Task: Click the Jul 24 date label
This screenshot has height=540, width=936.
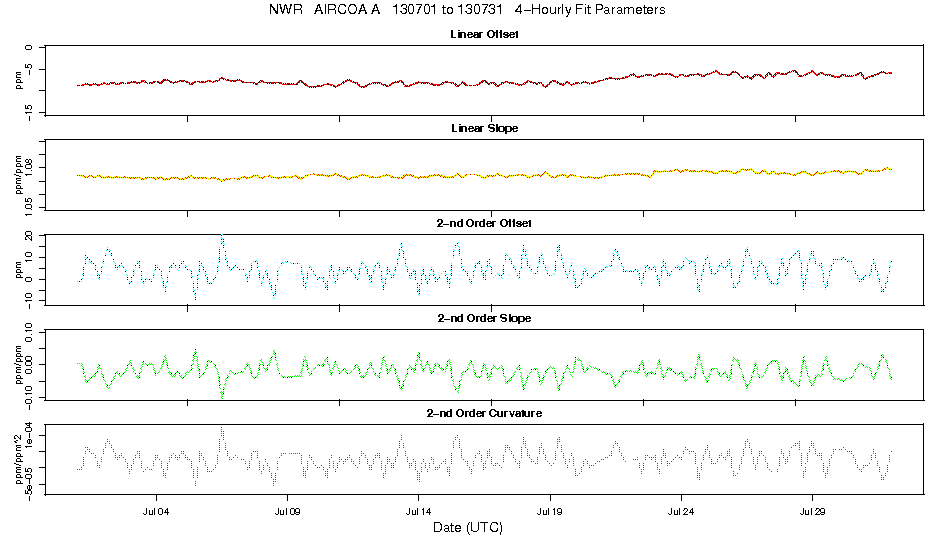Action: (681, 511)
